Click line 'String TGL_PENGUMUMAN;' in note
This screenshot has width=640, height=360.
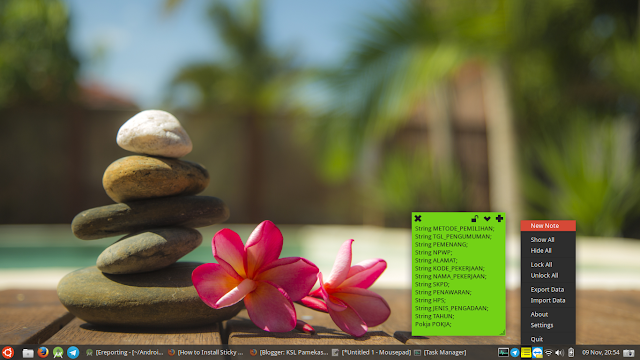[453, 236]
